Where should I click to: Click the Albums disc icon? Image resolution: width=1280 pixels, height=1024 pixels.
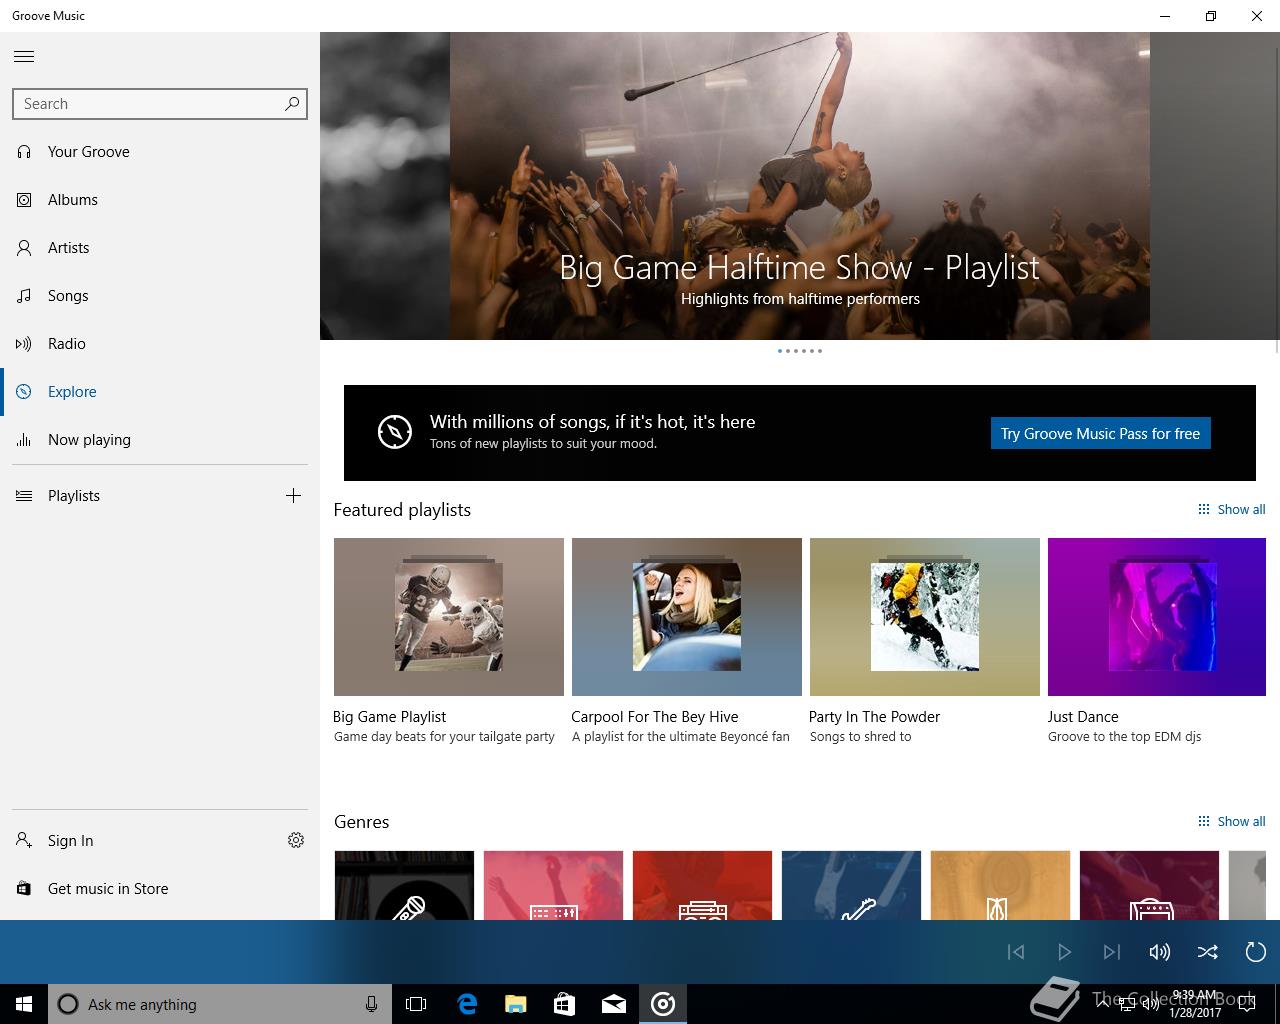pyautogui.click(x=24, y=200)
